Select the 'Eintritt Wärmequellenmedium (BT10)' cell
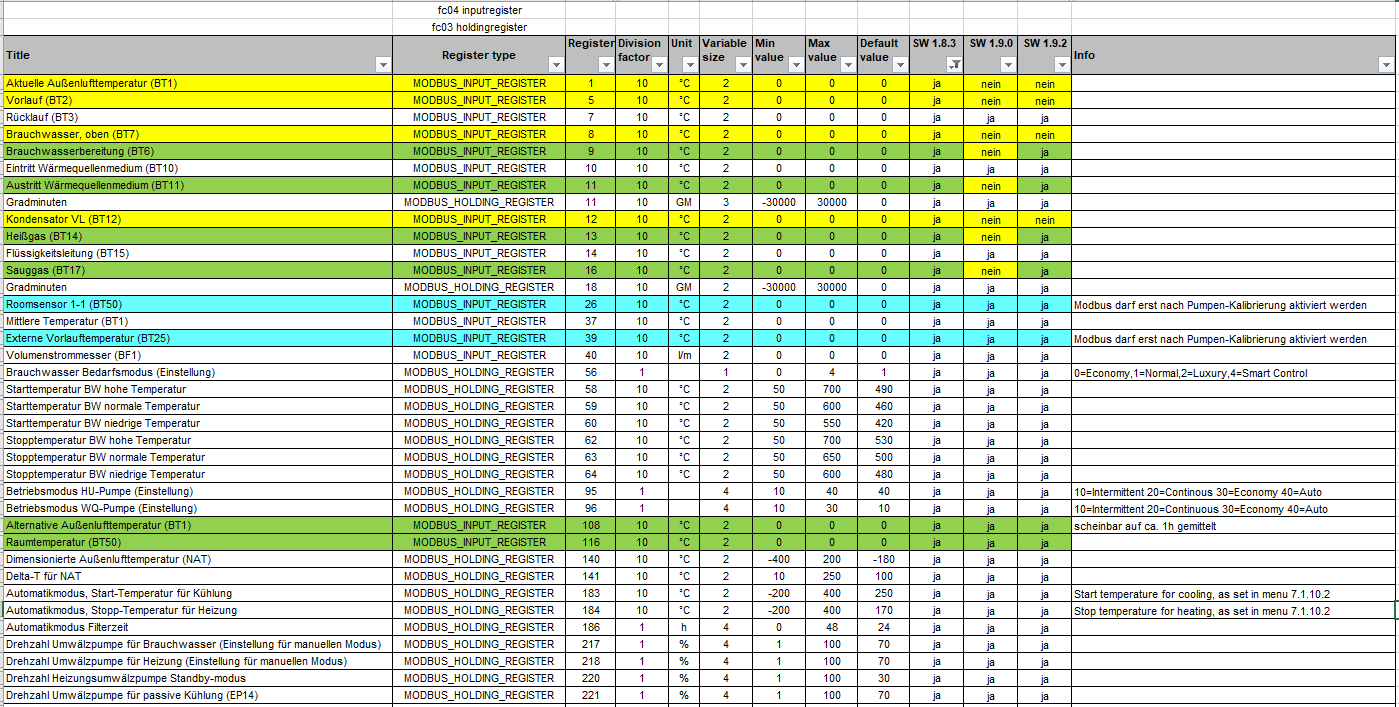The width and height of the screenshot is (1399, 707). [x=197, y=168]
